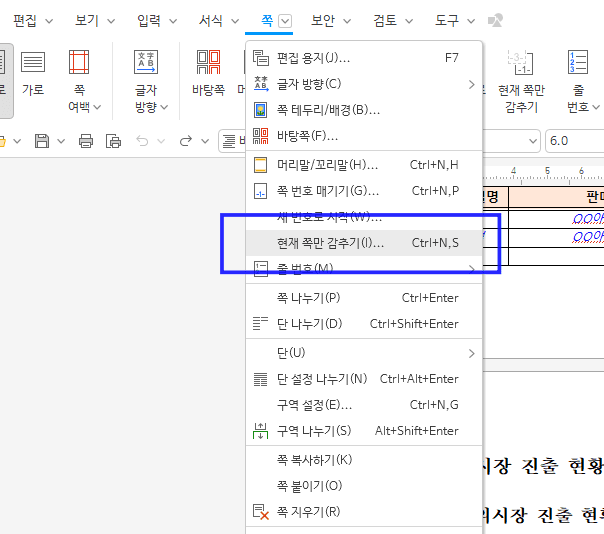Expand the save icon dropdown arrow
The image size is (604, 534).
(x=61, y=141)
